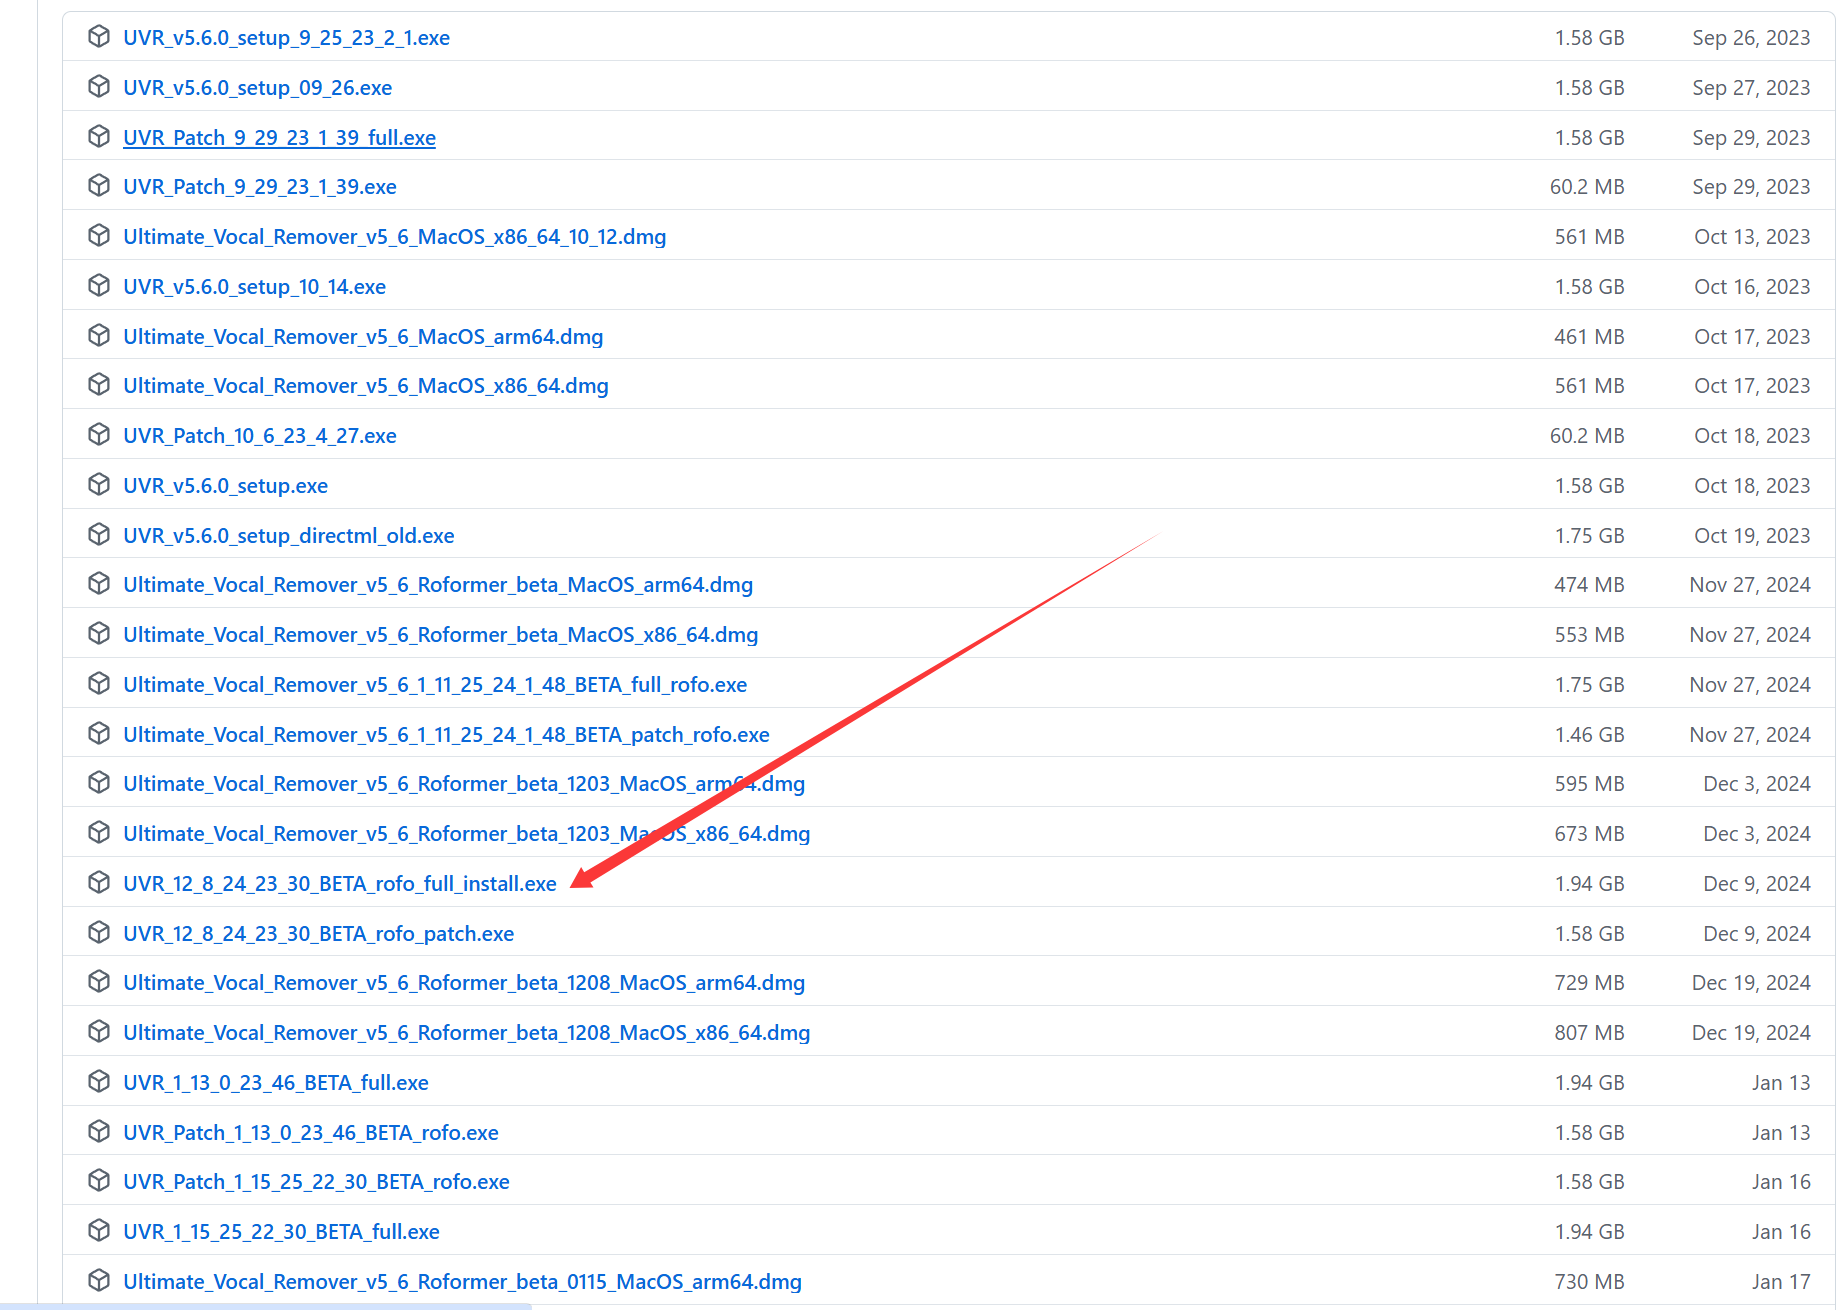Image resolution: width=1846 pixels, height=1310 pixels.
Task: Download UVR_12_8_24_23_30_BETA_rofo_full_install.exe
Action: point(340,884)
